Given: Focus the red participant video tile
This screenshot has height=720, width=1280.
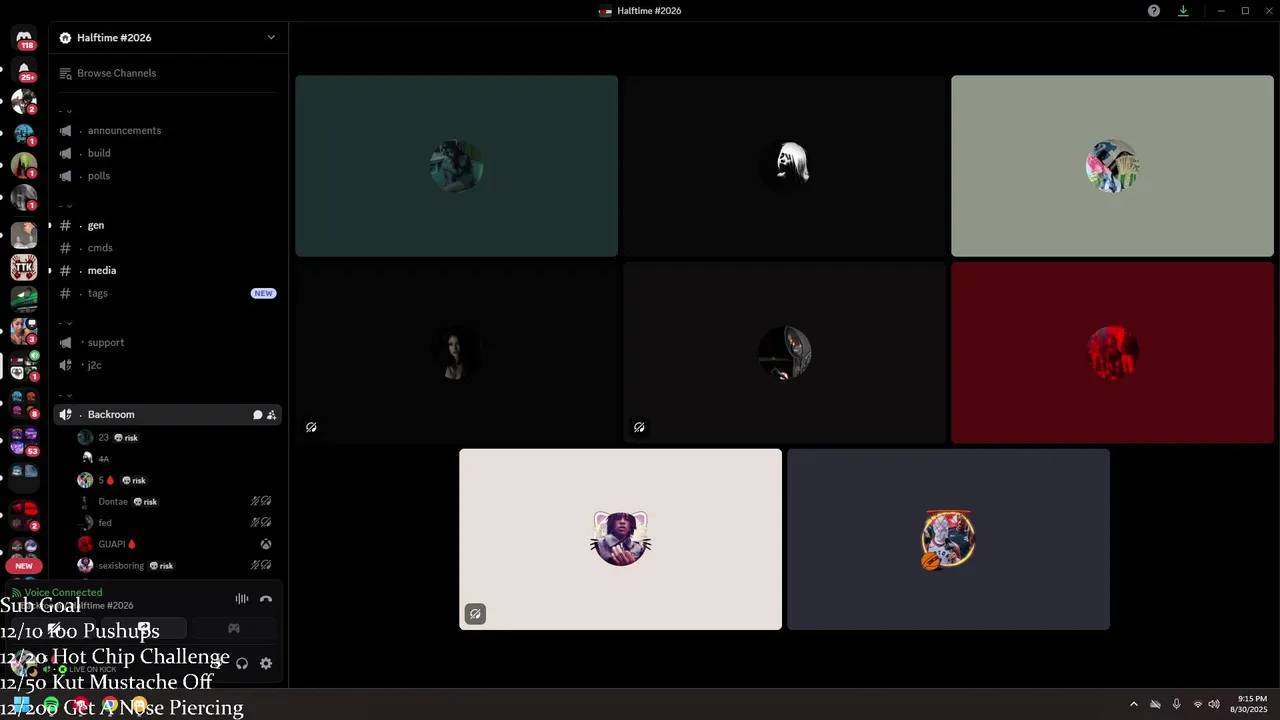Looking at the screenshot, I should click(x=1112, y=353).
